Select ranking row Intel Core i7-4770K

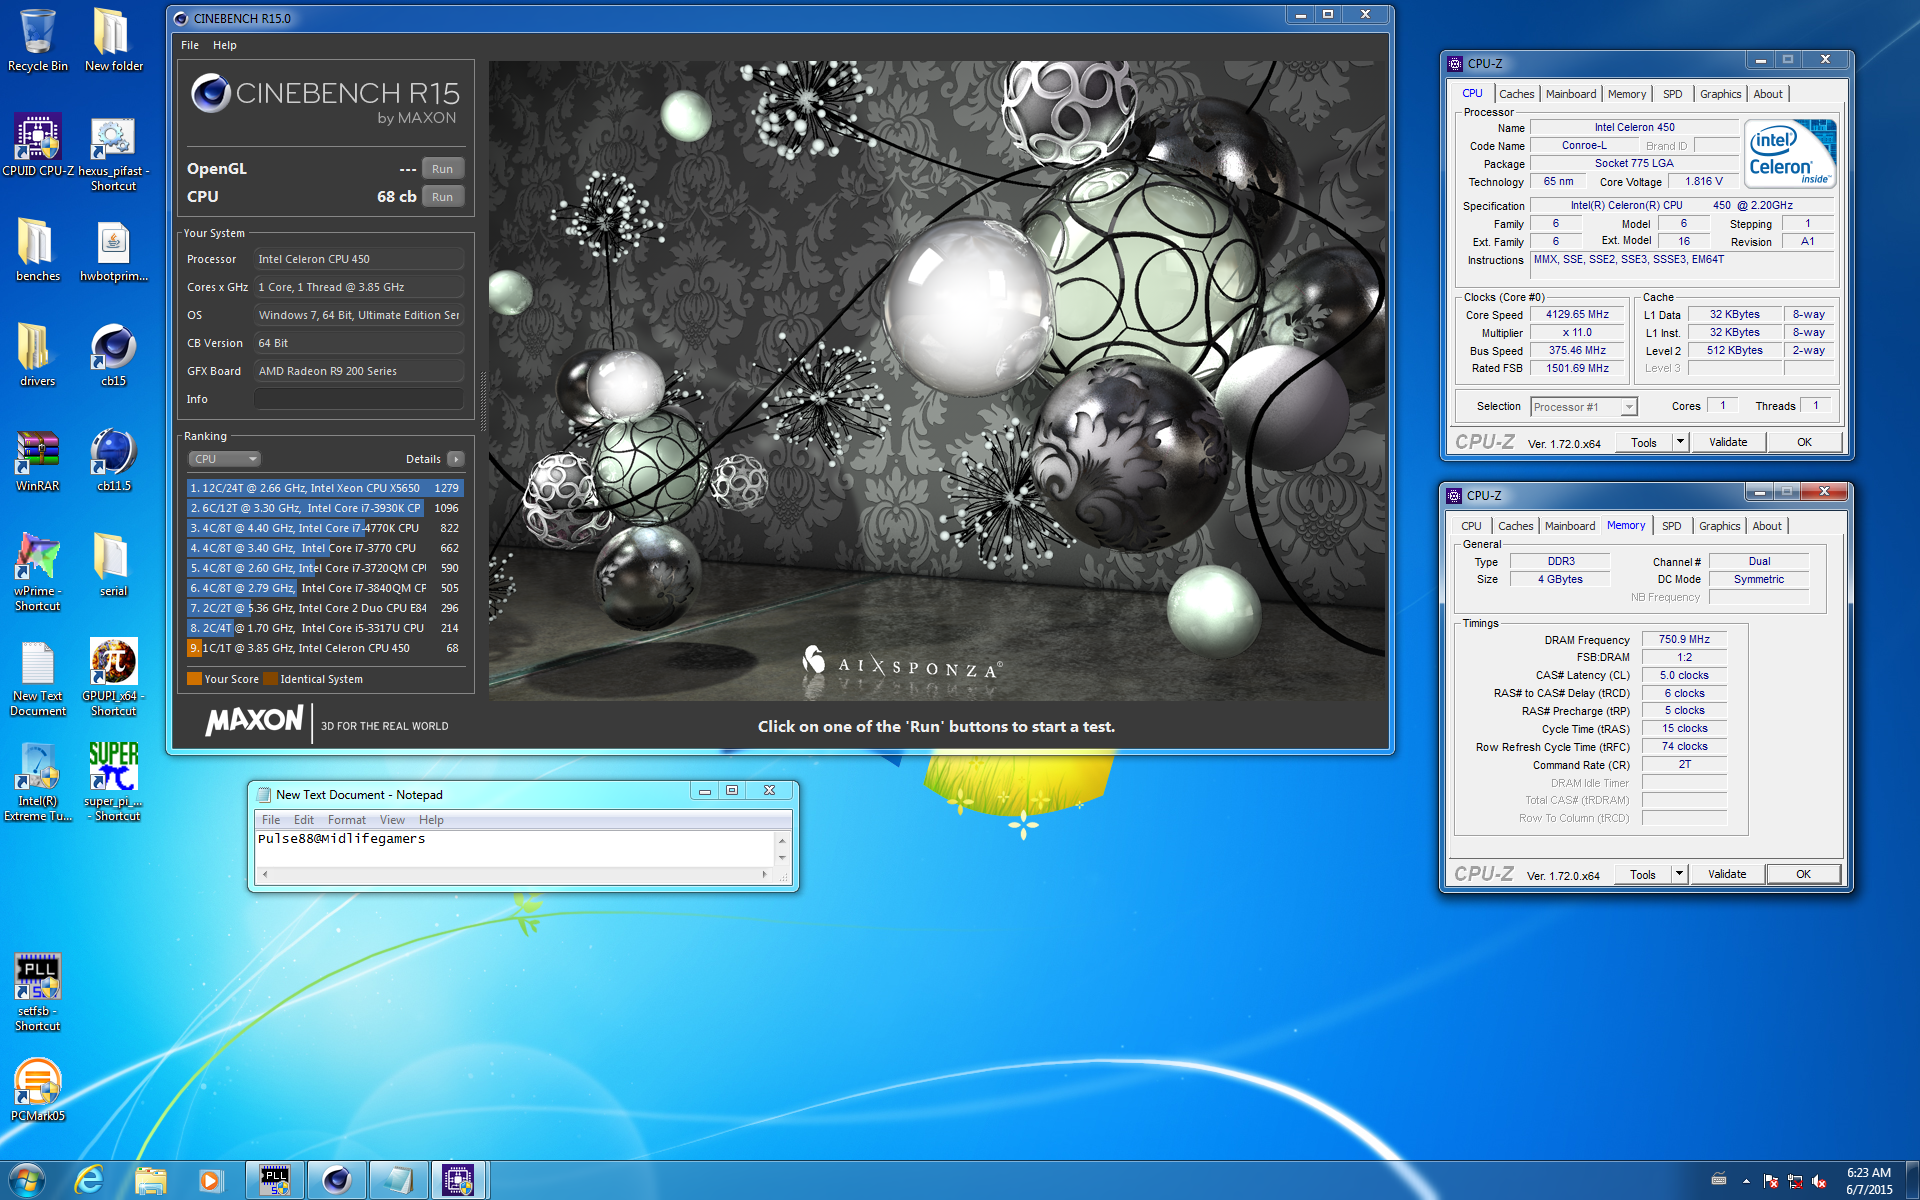(x=325, y=528)
